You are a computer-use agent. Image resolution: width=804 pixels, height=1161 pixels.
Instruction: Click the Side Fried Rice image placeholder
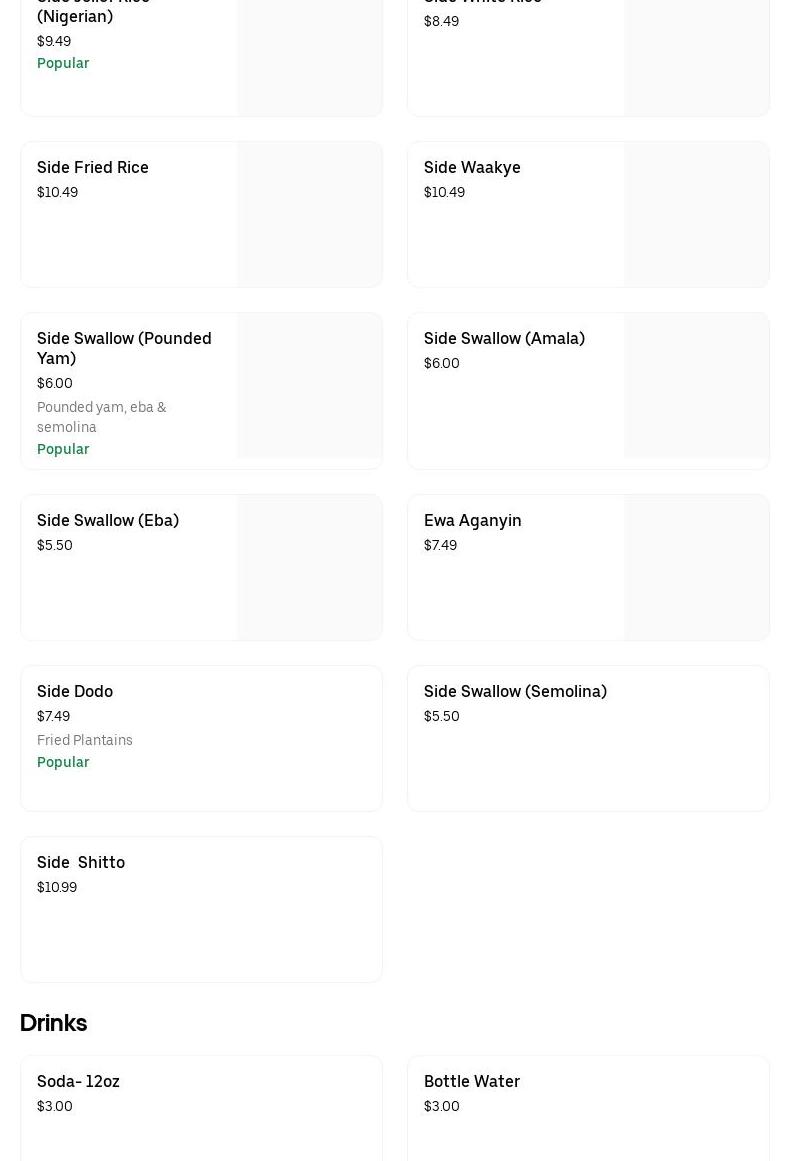310,214
